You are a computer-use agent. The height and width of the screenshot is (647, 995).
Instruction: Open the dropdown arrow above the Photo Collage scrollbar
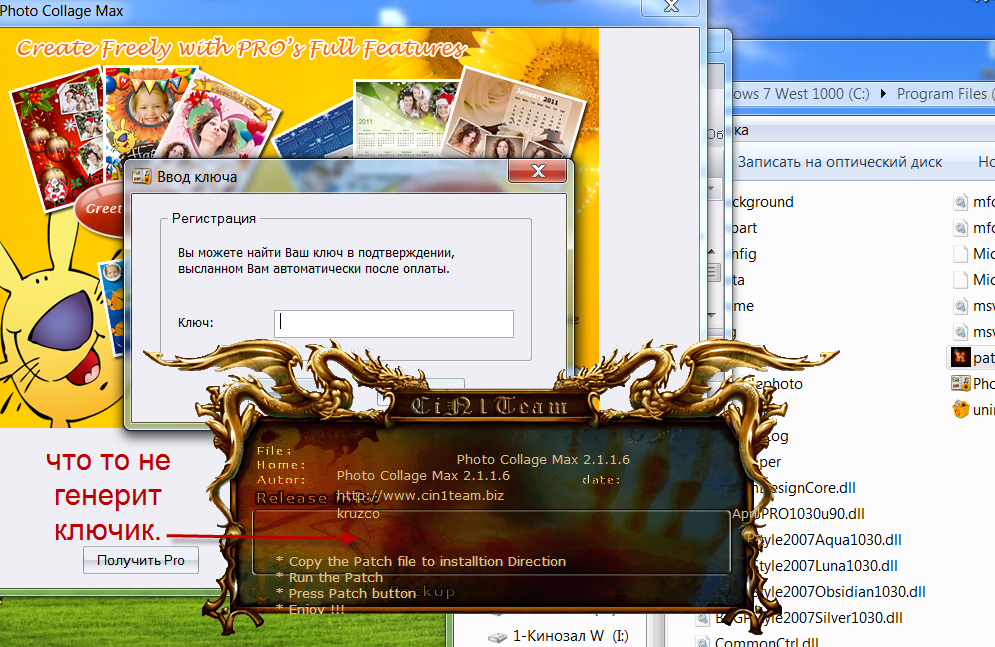[712, 188]
